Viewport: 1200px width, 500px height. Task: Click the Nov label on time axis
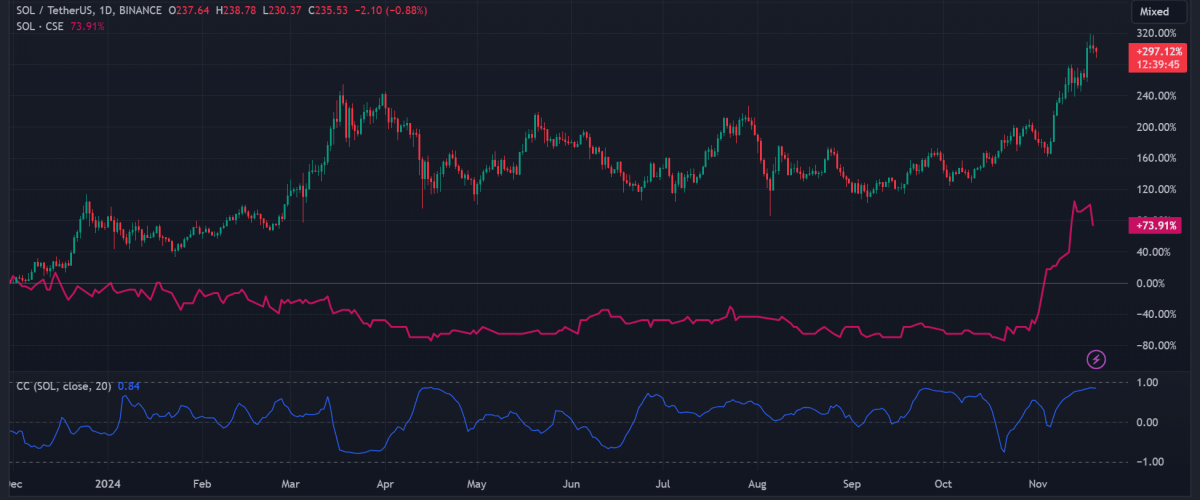1037,483
